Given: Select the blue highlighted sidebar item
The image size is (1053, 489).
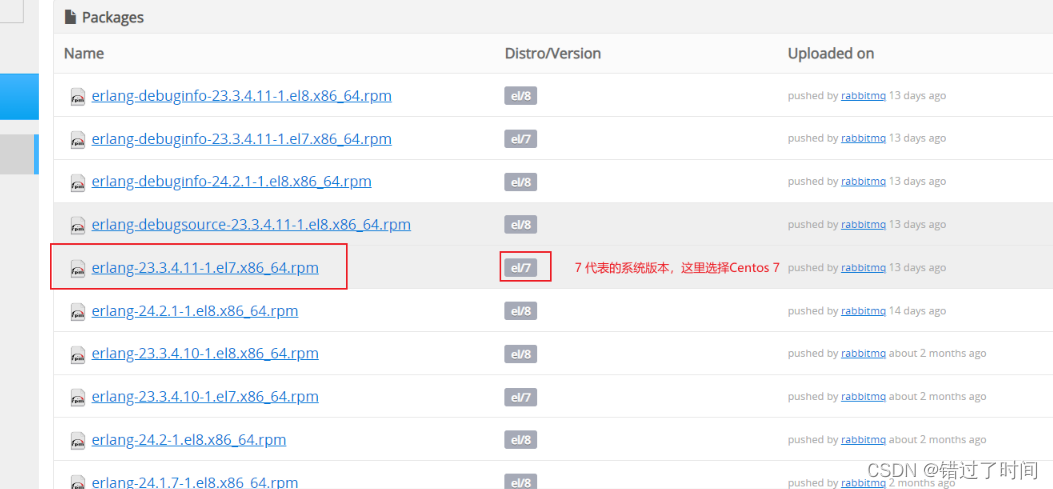Looking at the screenshot, I should [19, 97].
